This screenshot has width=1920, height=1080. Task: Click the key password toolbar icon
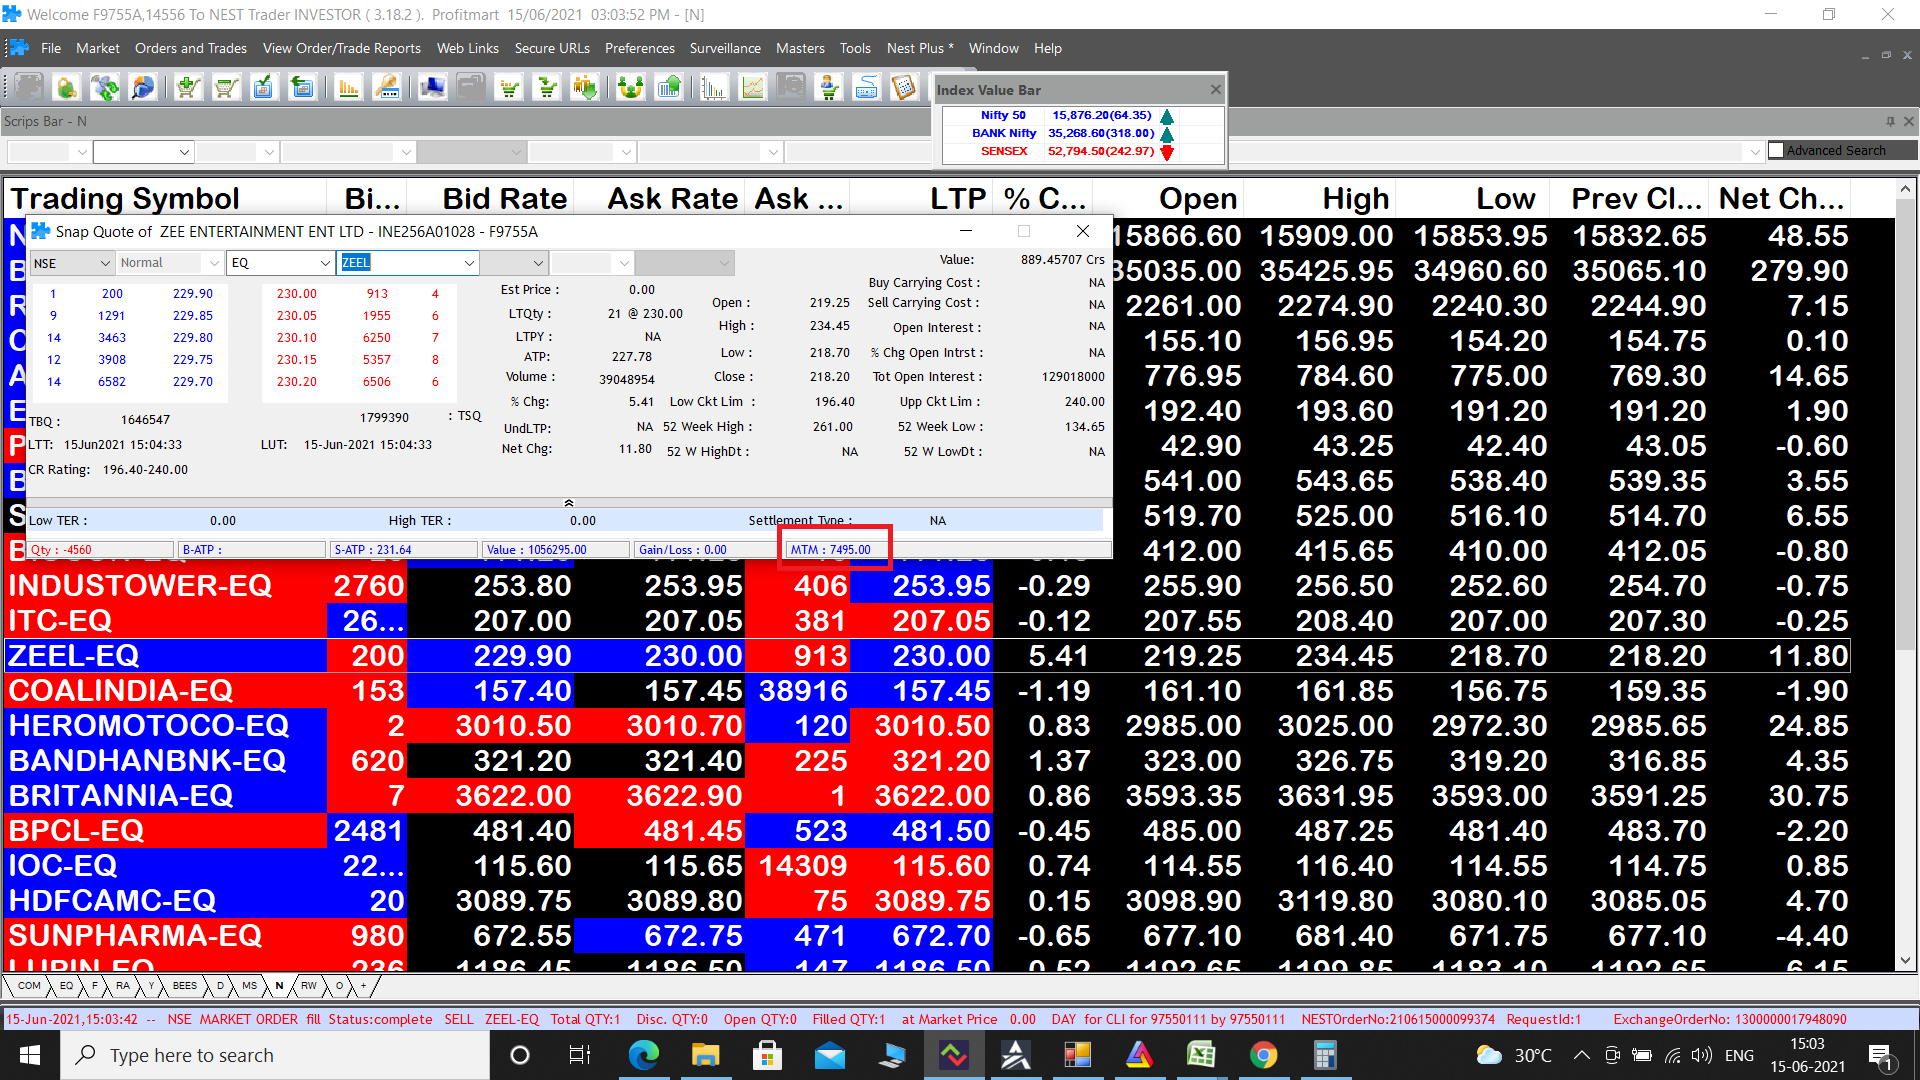[387, 88]
